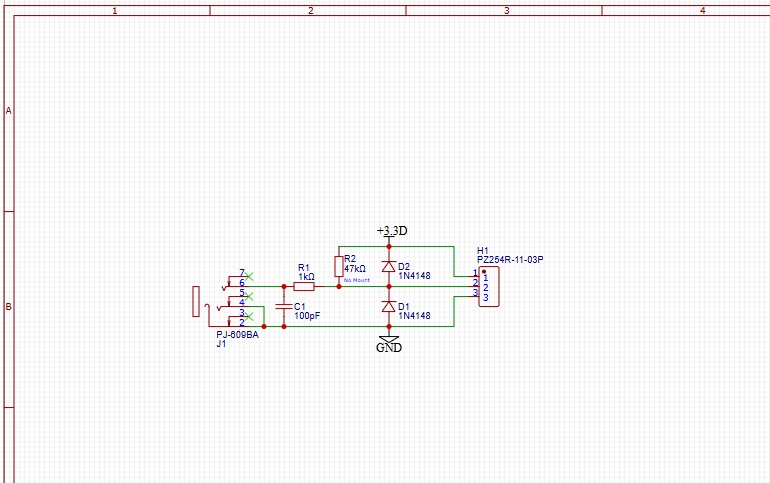The height and width of the screenshot is (483, 770).
Task: Click the "R1" designator label
Action: pyautogui.click(x=304, y=268)
